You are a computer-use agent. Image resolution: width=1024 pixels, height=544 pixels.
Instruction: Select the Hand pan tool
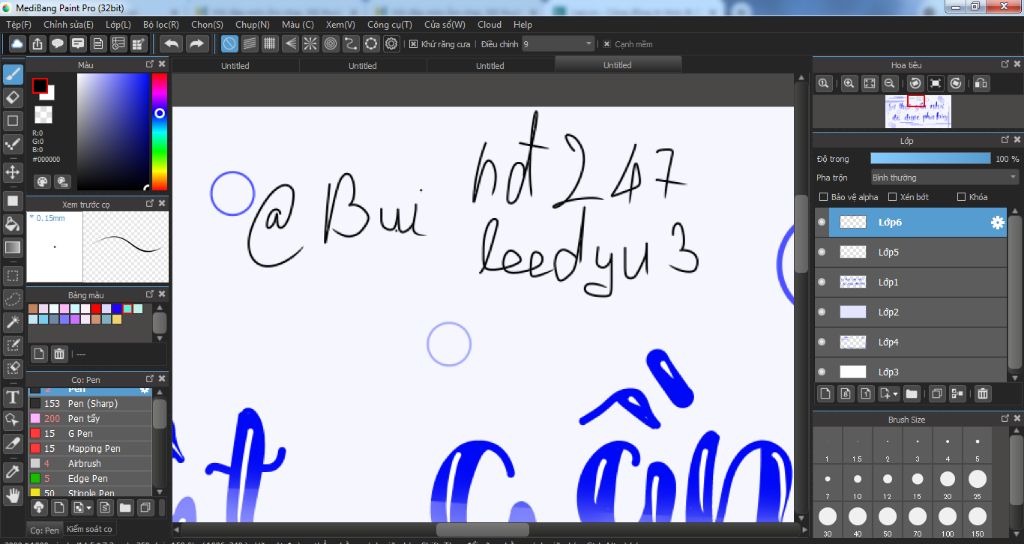point(12,496)
